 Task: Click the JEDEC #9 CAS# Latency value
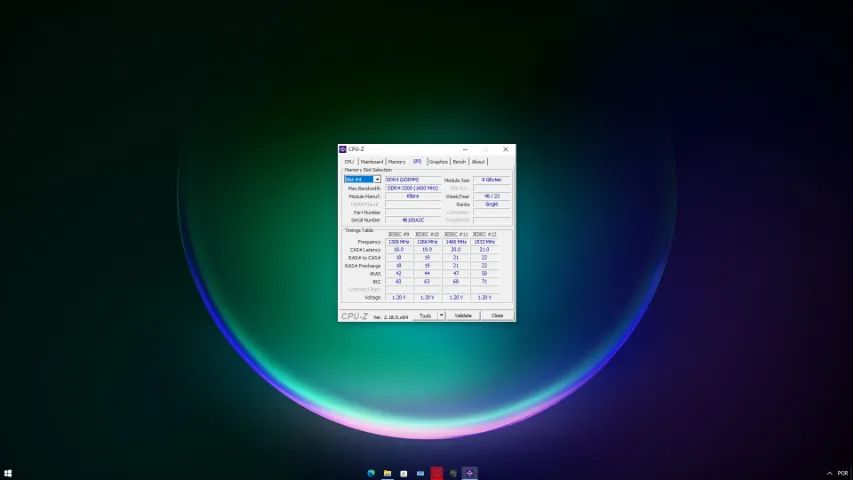pyautogui.click(x=399, y=250)
